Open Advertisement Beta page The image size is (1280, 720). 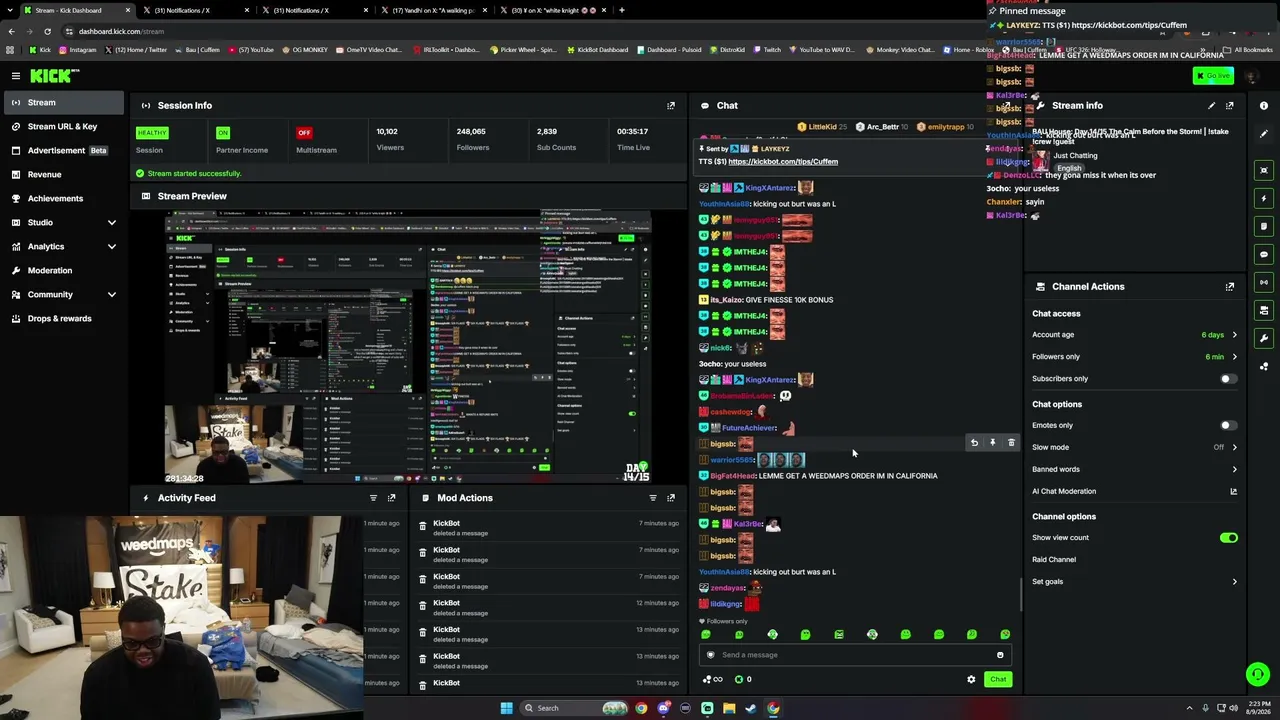[62, 150]
